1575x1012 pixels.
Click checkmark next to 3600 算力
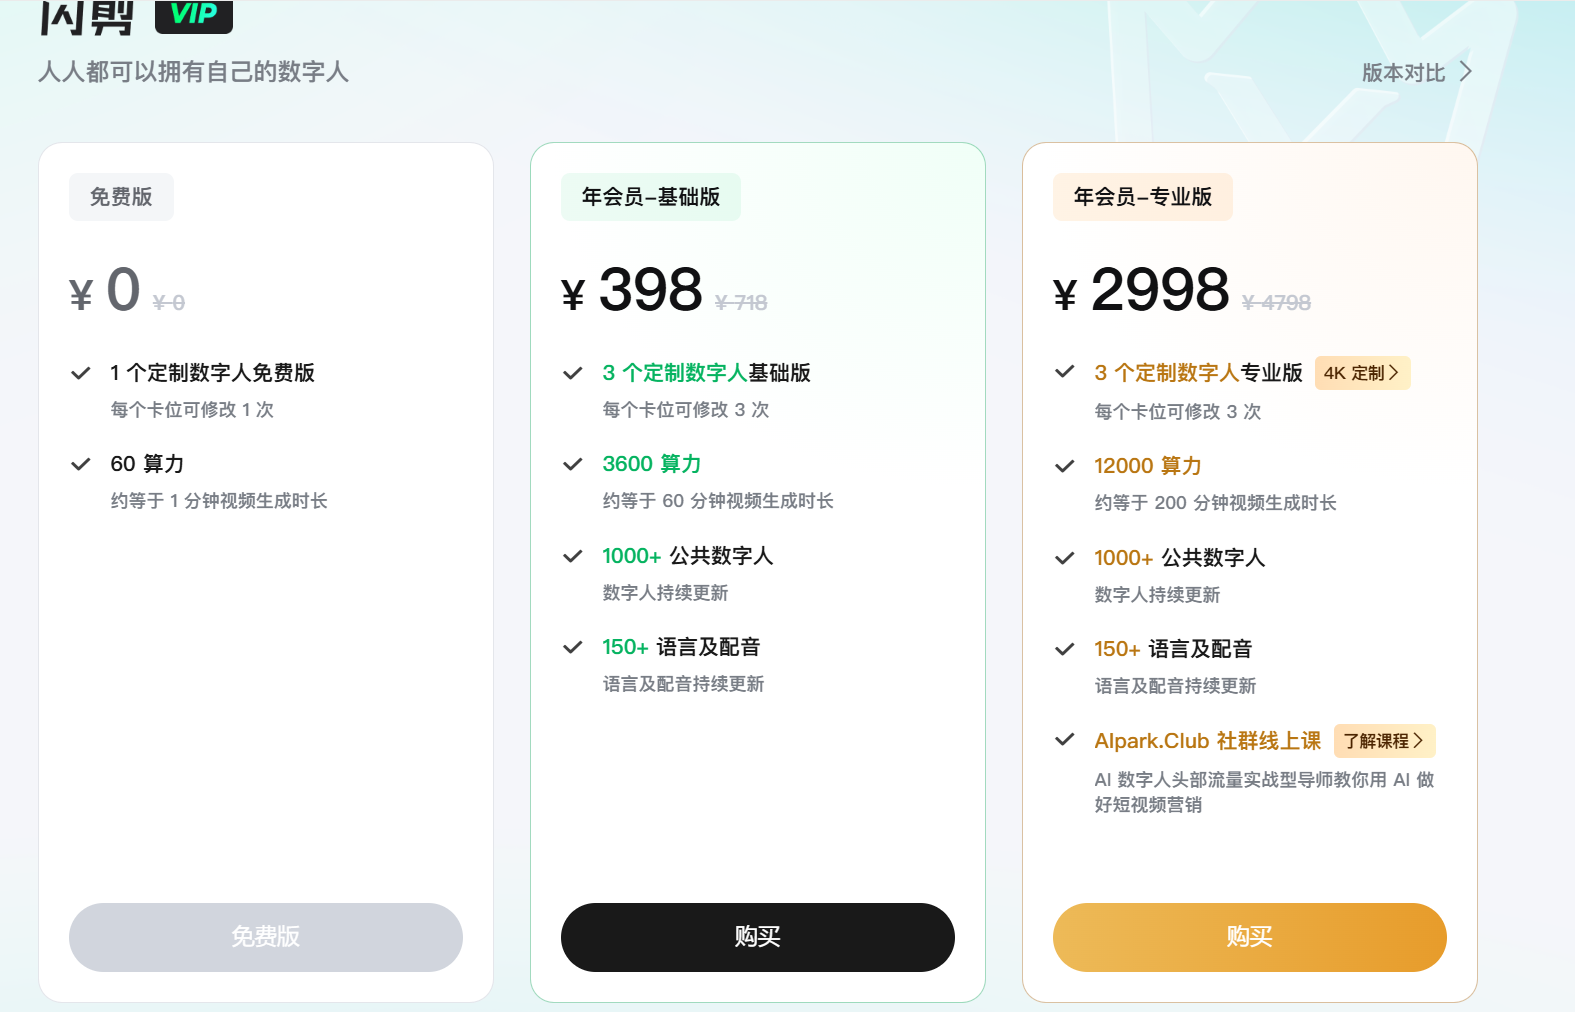click(573, 465)
